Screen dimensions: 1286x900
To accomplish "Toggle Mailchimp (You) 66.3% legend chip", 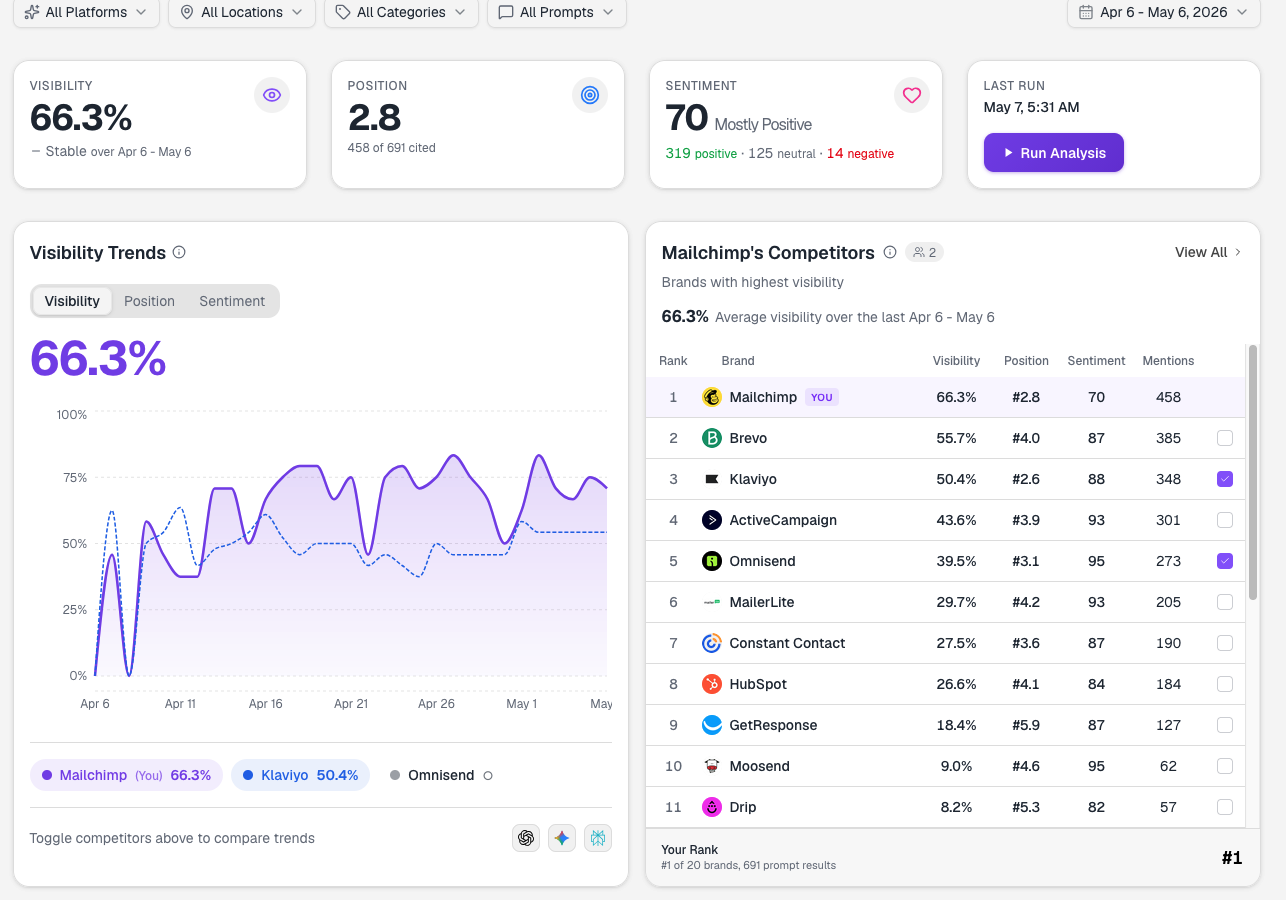I will (126, 775).
